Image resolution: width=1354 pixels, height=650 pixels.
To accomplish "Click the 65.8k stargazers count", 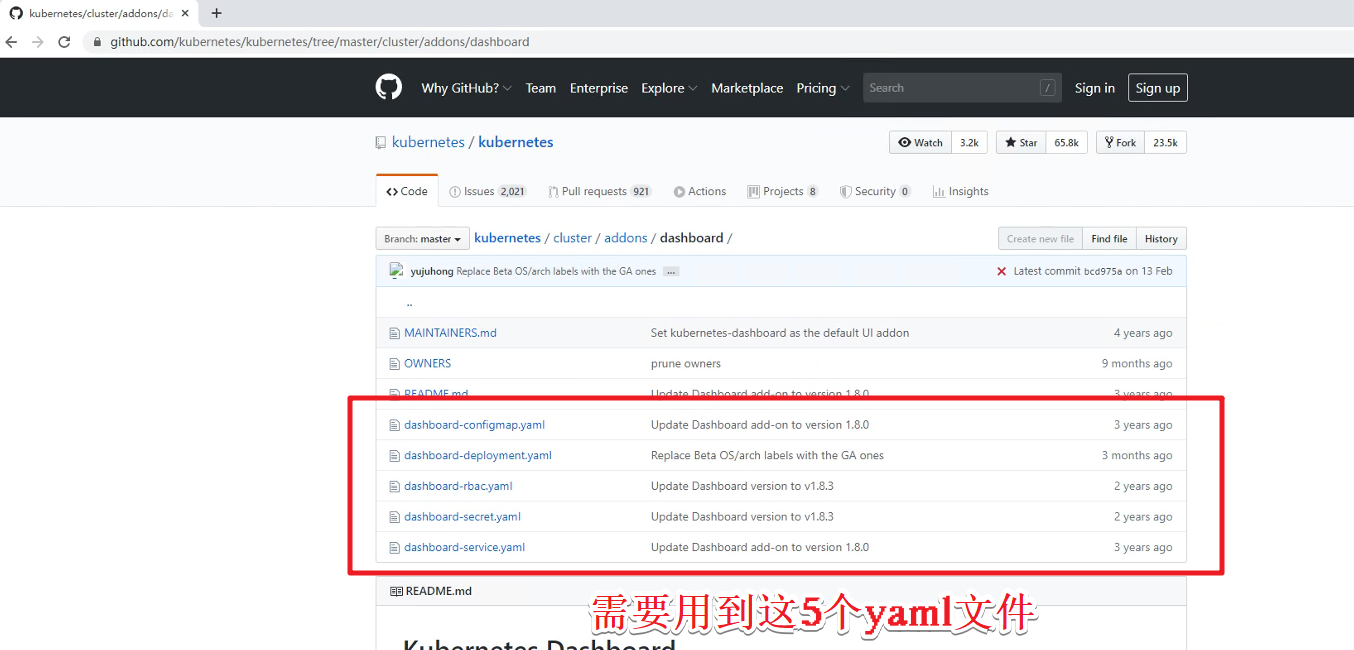I will (x=1066, y=143).
